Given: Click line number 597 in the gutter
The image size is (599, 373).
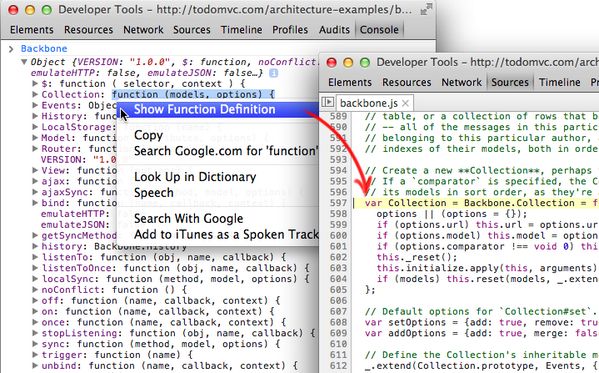Looking at the screenshot, I should [x=338, y=203].
